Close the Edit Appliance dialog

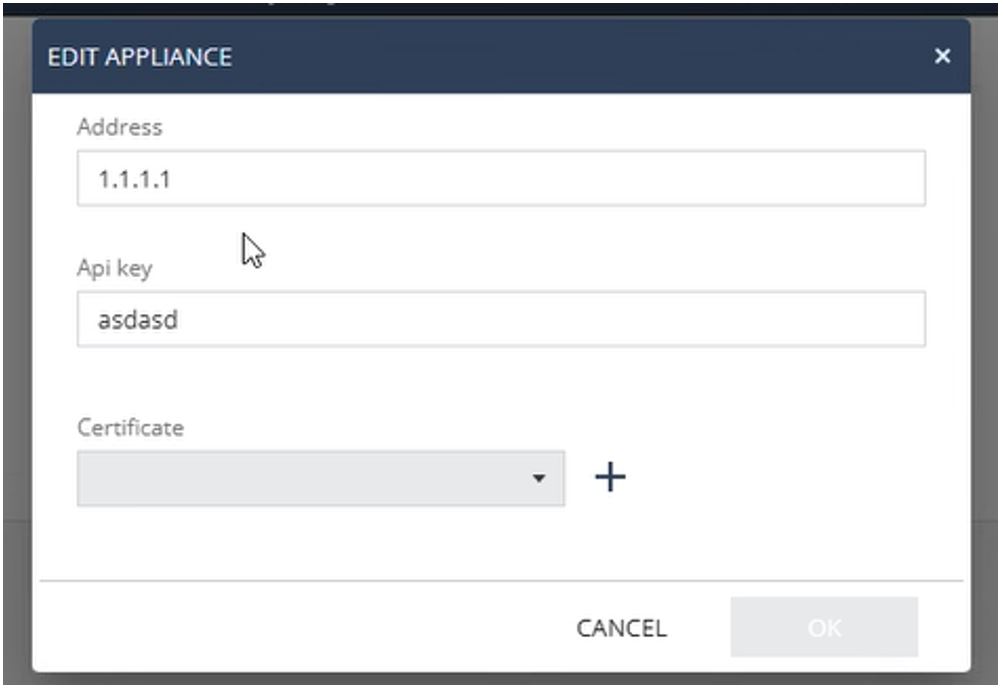click(x=942, y=56)
